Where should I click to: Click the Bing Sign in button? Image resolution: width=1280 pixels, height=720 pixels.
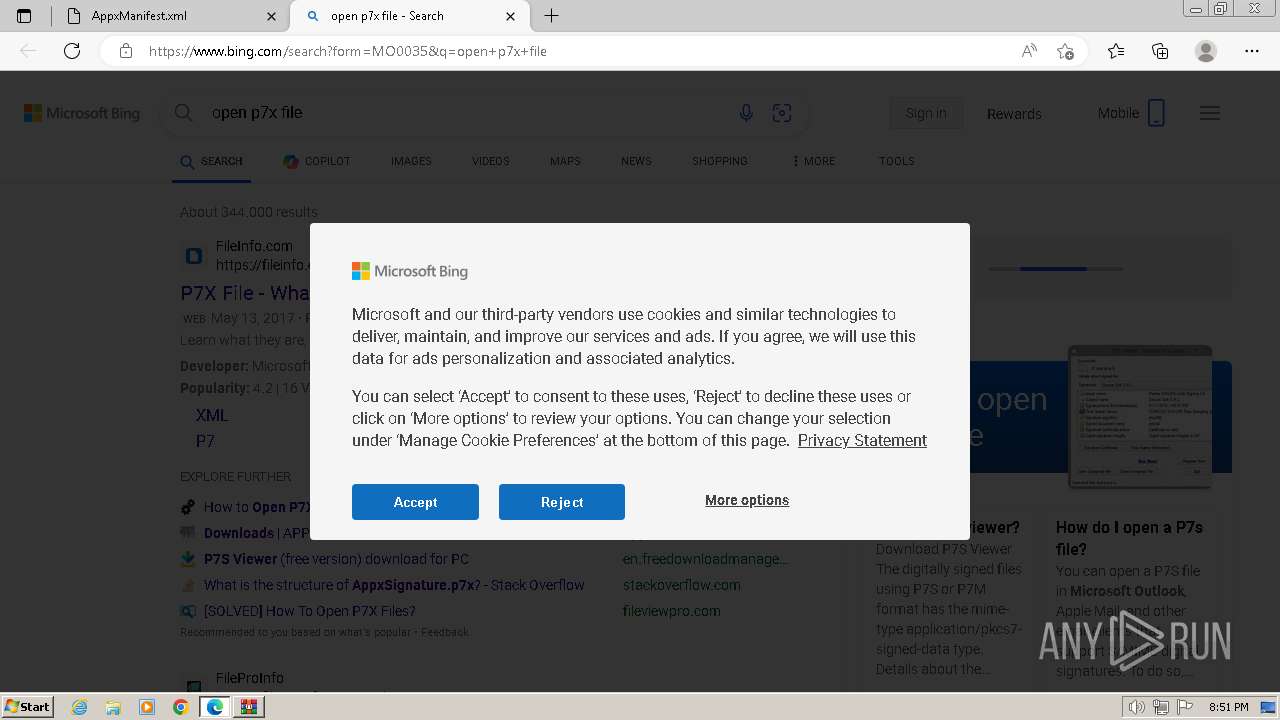coord(926,113)
